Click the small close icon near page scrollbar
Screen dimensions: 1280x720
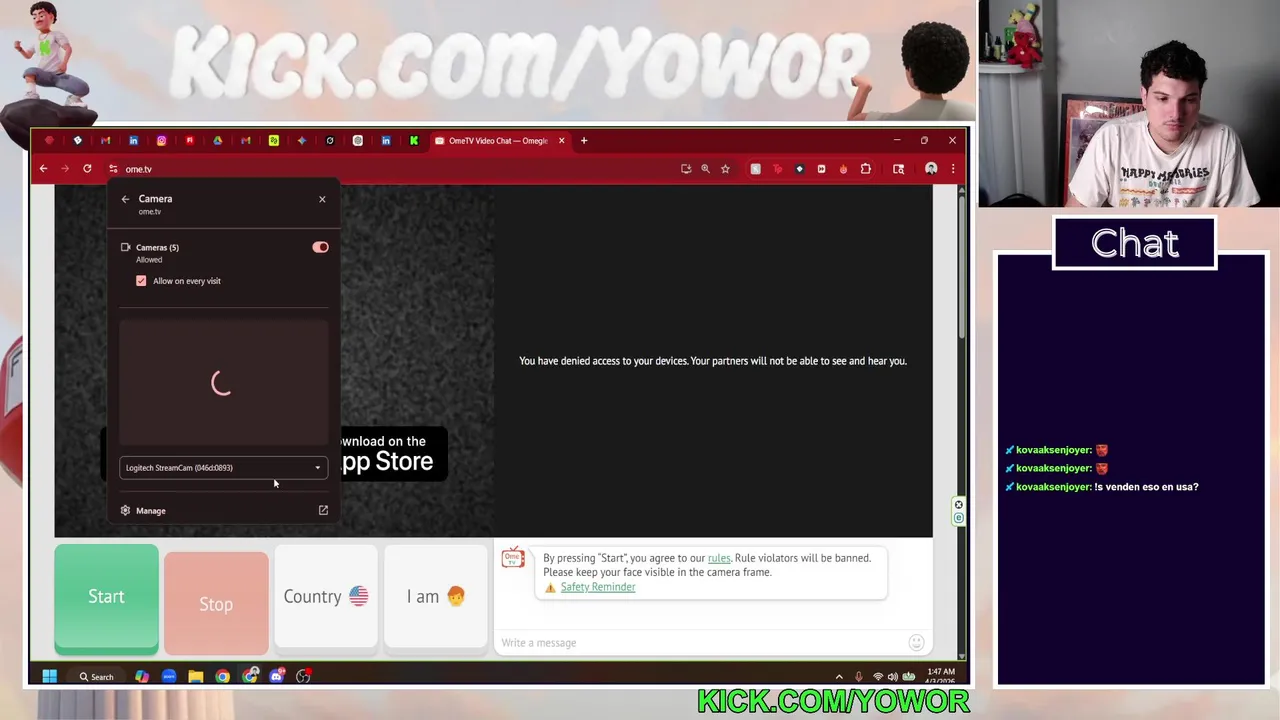(958, 505)
